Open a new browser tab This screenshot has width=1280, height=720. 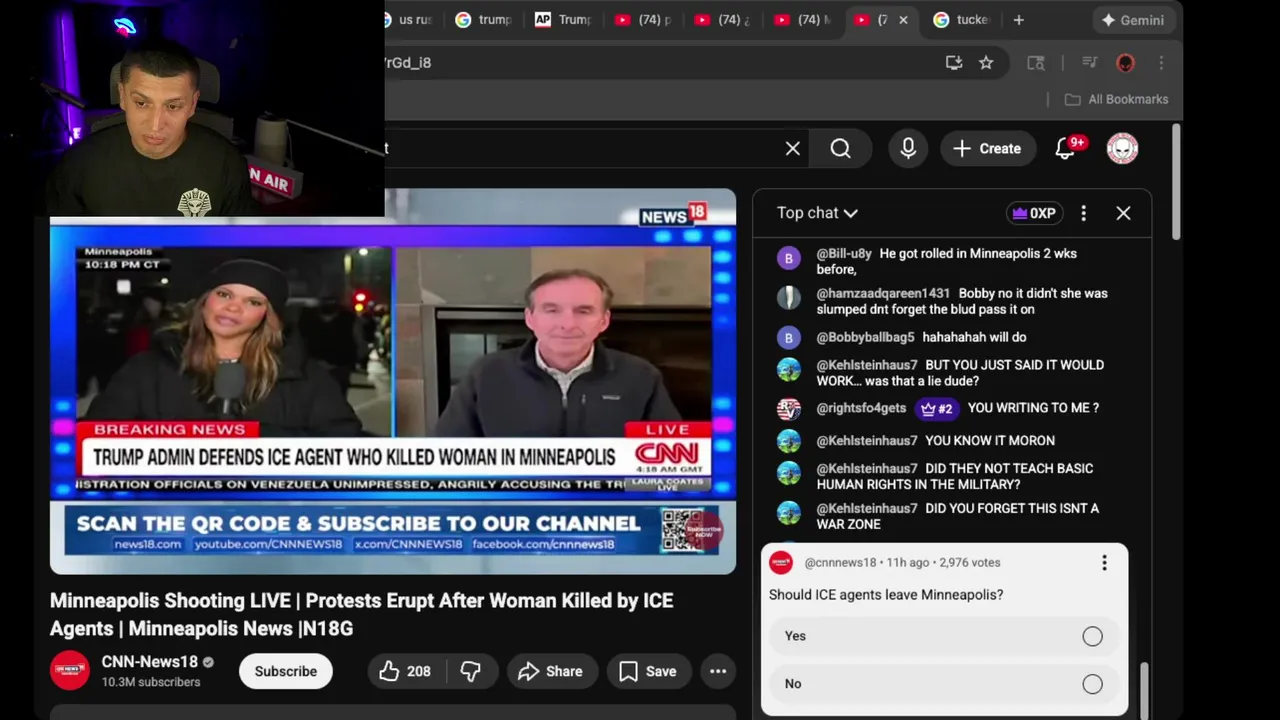1018,20
